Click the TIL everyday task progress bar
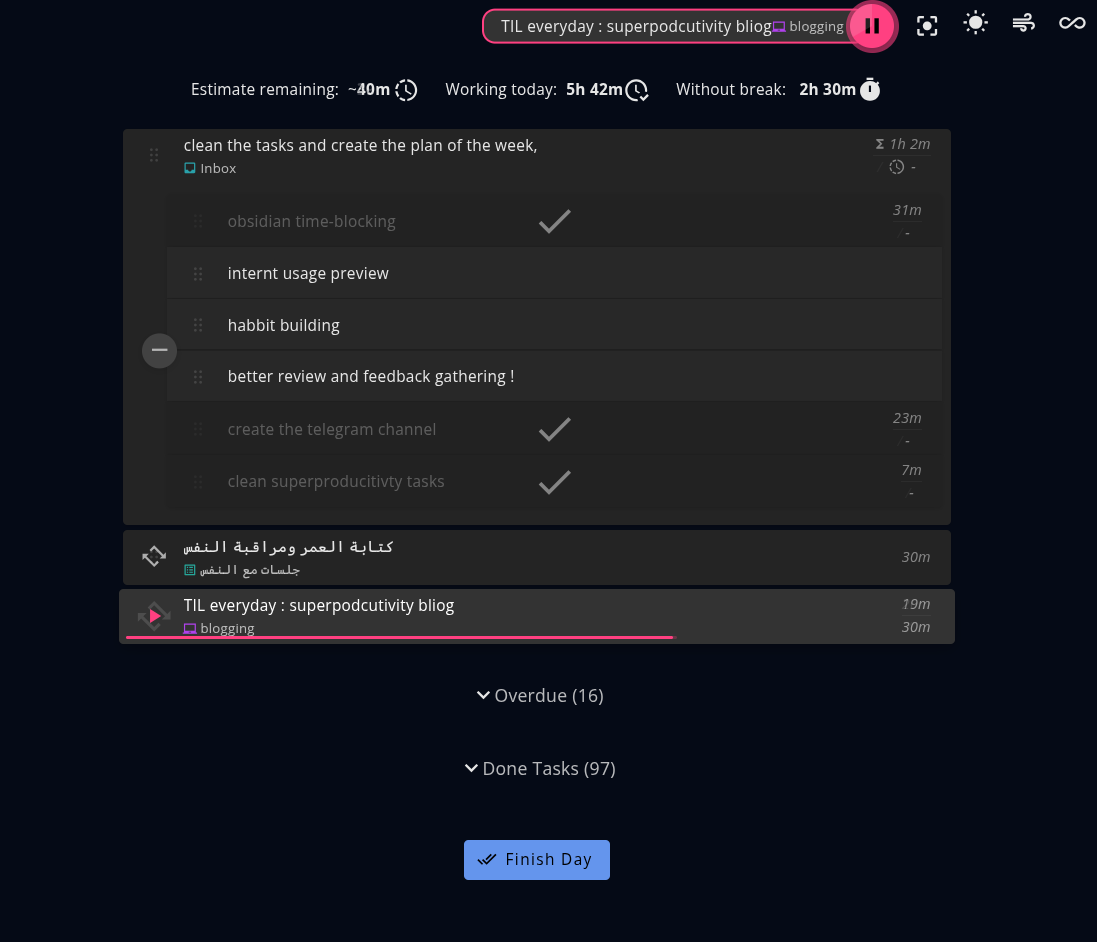The image size is (1097, 942). (400, 637)
